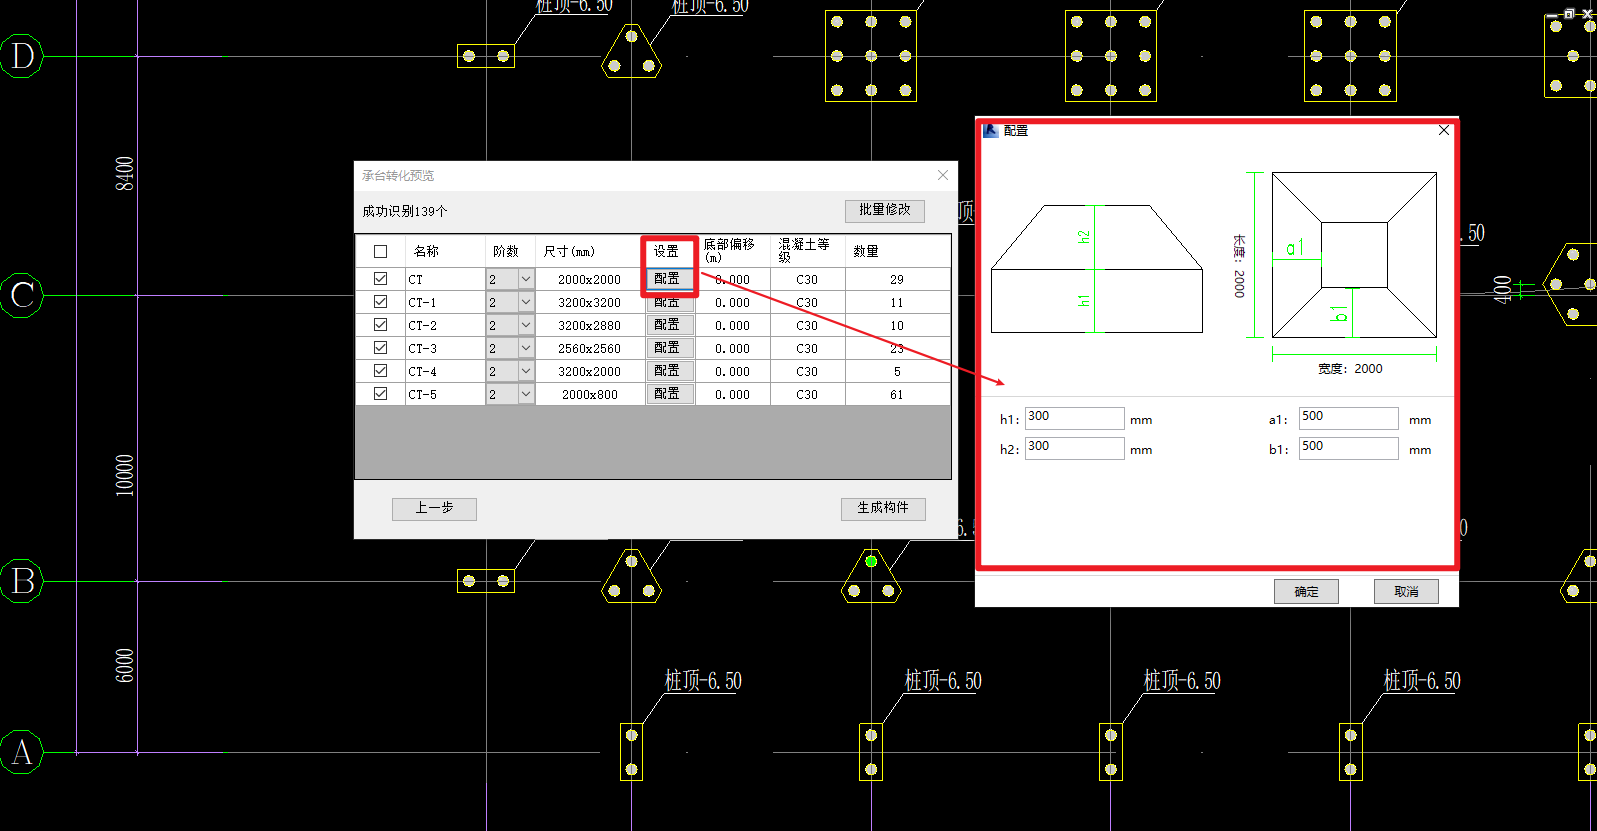
Task: Click the axis A grid bubble
Action: pyautogui.click(x=22, y=752)
